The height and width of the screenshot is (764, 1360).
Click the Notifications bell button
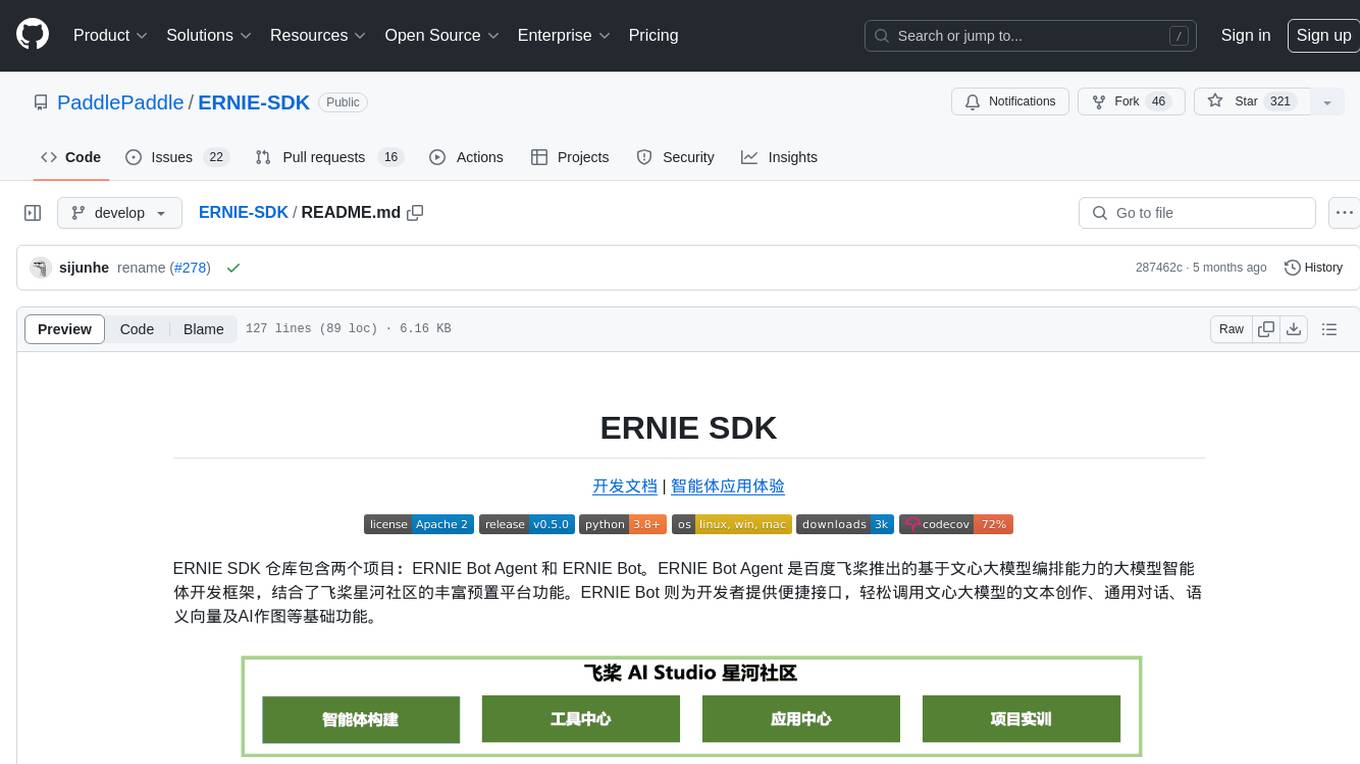point(1010,102)
